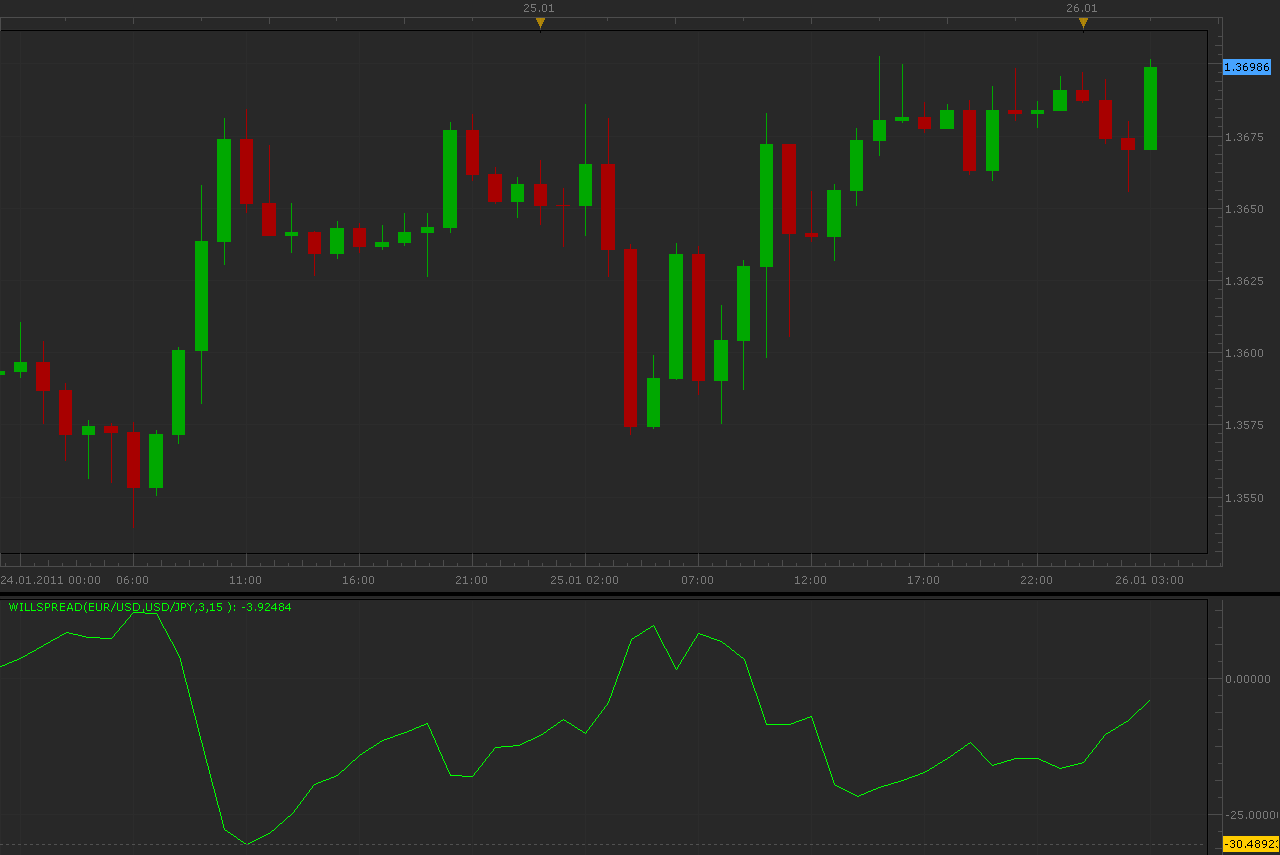Image resolution: width=1280 pixels, height=855 pixels.
Task: Select the WILLSPREAD indicator title text
Action: (150, 607)
